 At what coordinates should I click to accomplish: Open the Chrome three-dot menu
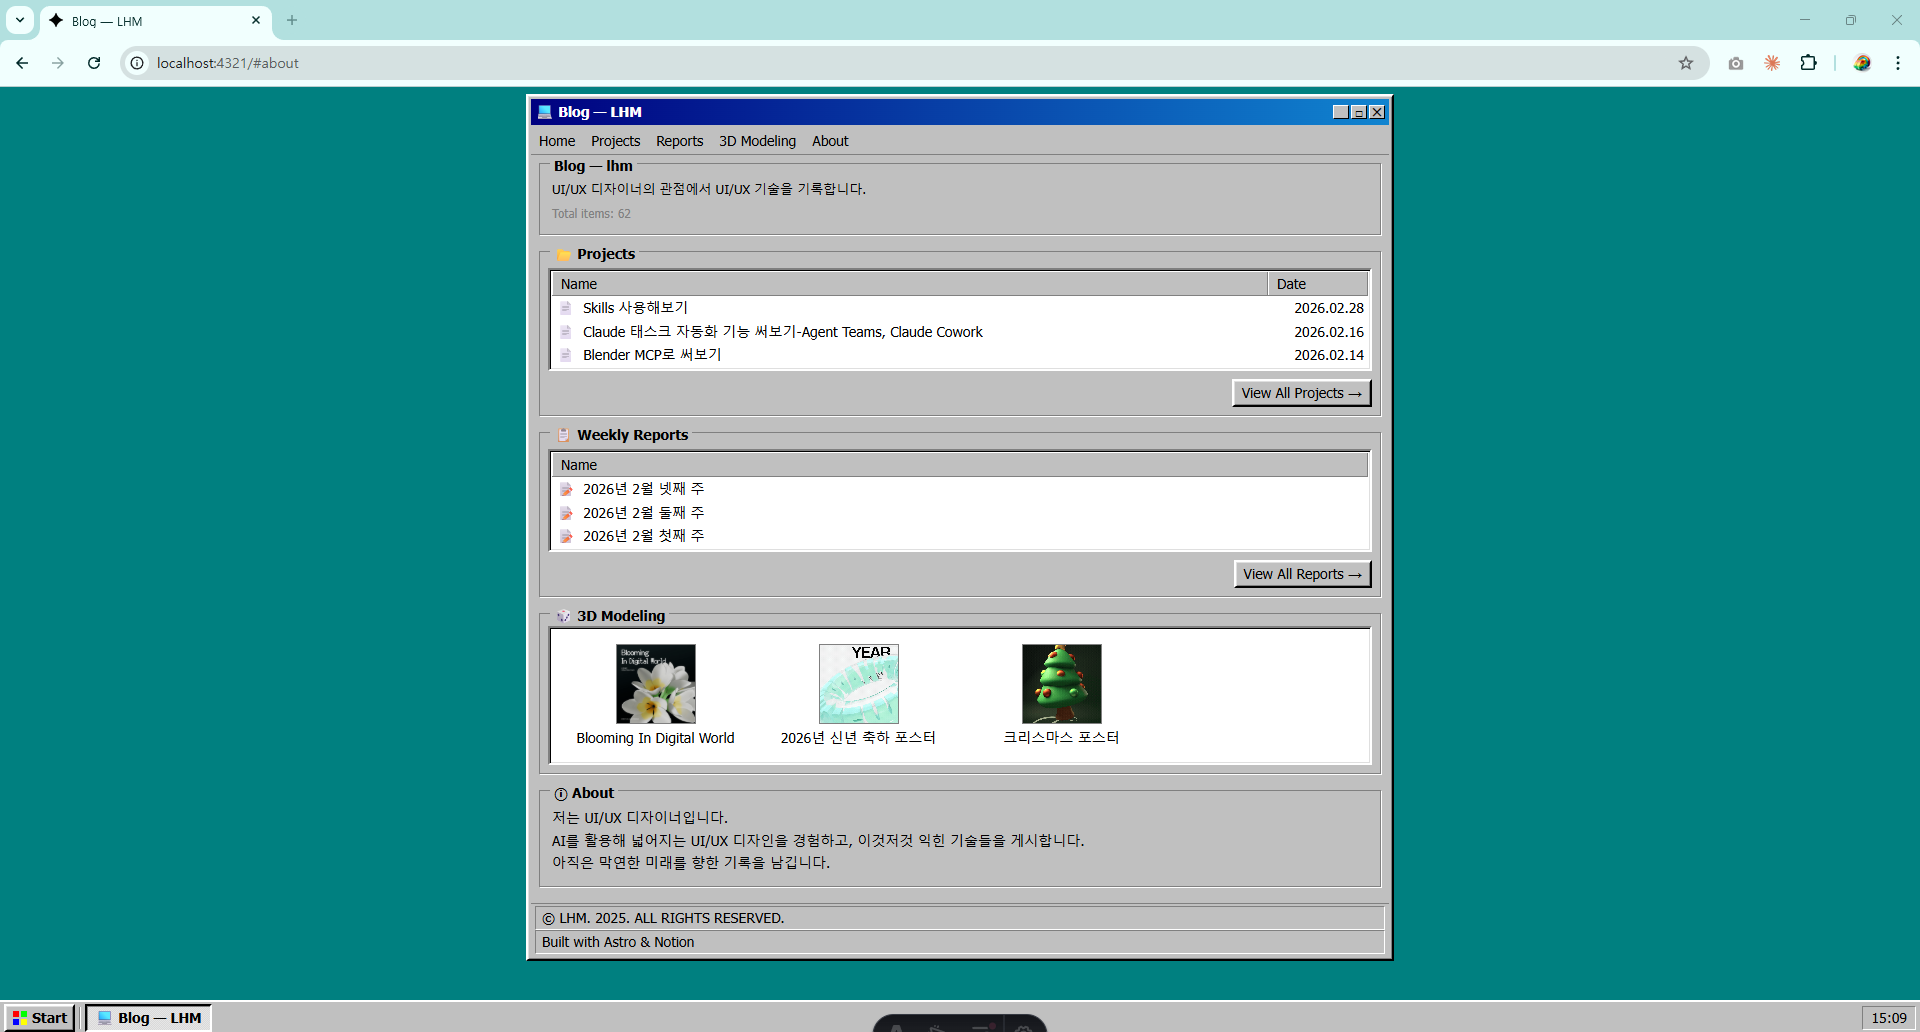pyautogui.click(x=1897, y=63)
